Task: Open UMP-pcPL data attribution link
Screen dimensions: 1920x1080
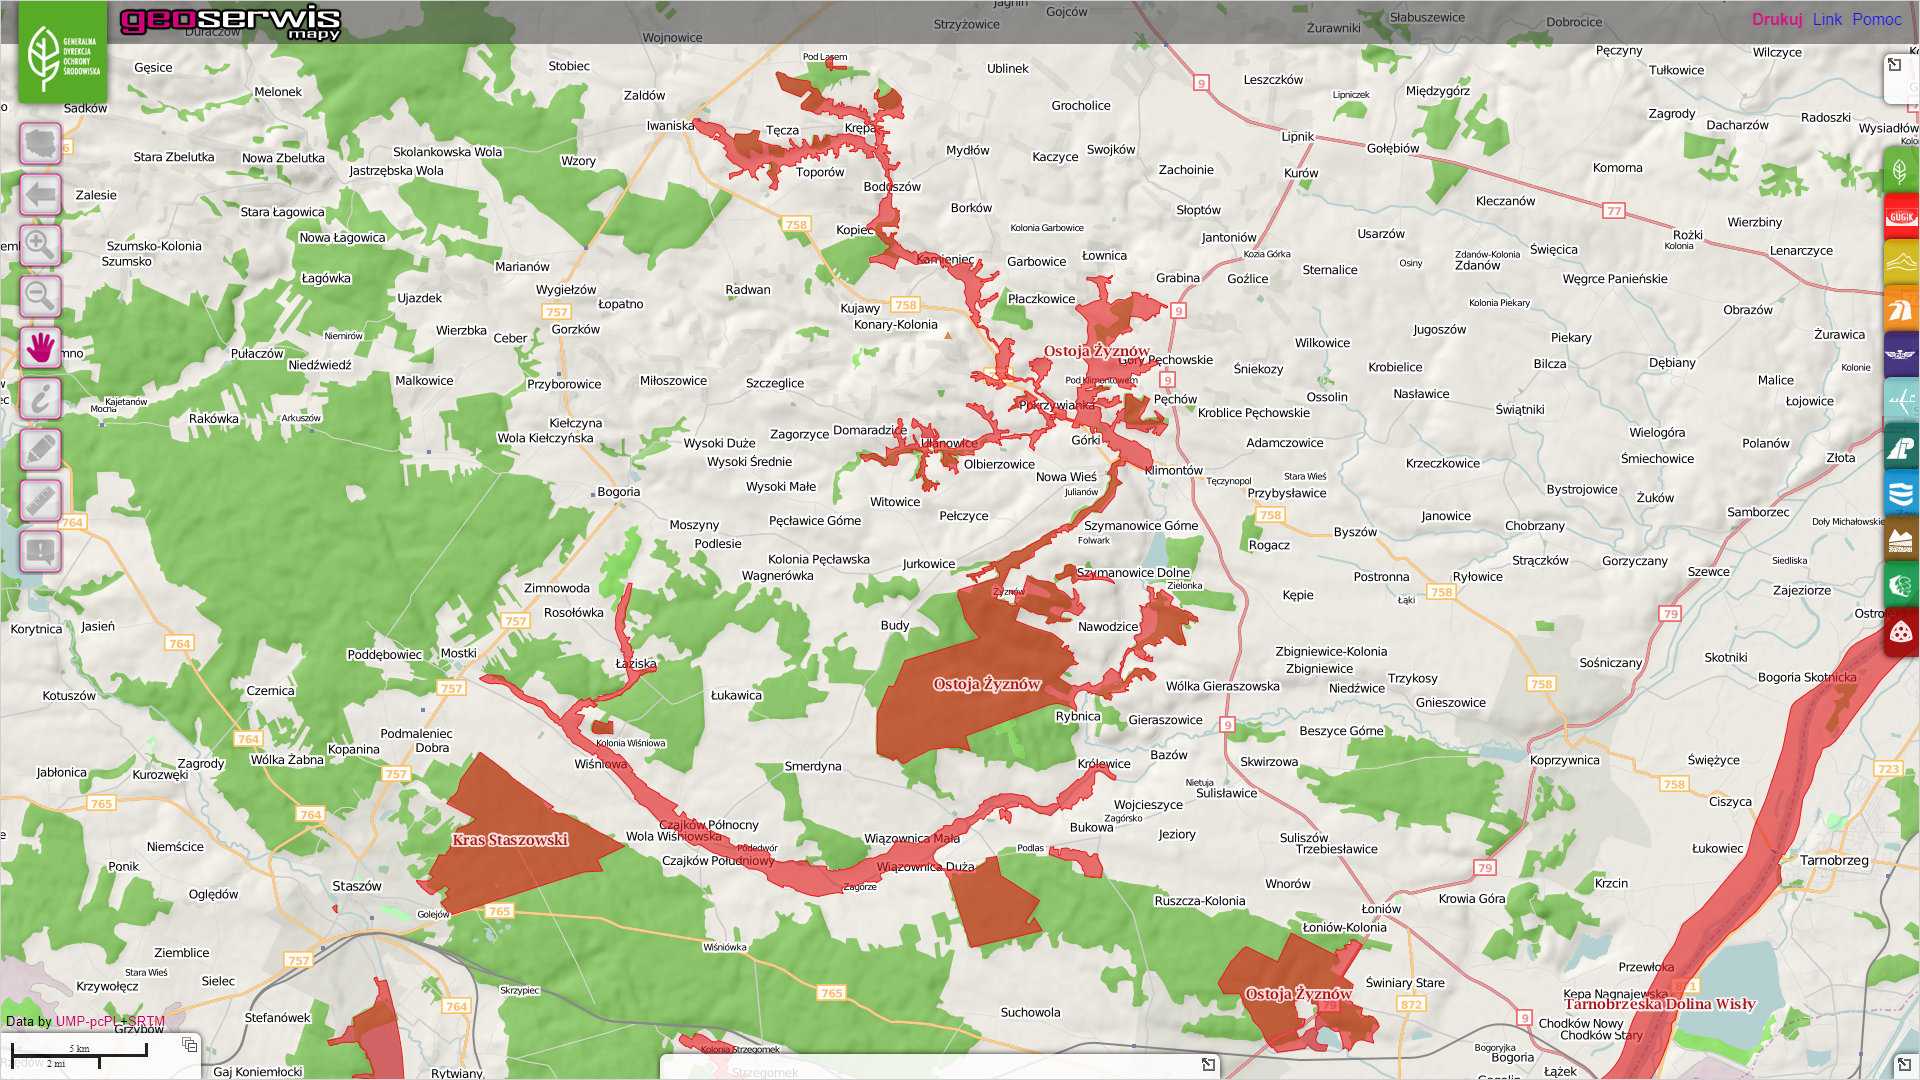Action: (x=88, y=1021)
